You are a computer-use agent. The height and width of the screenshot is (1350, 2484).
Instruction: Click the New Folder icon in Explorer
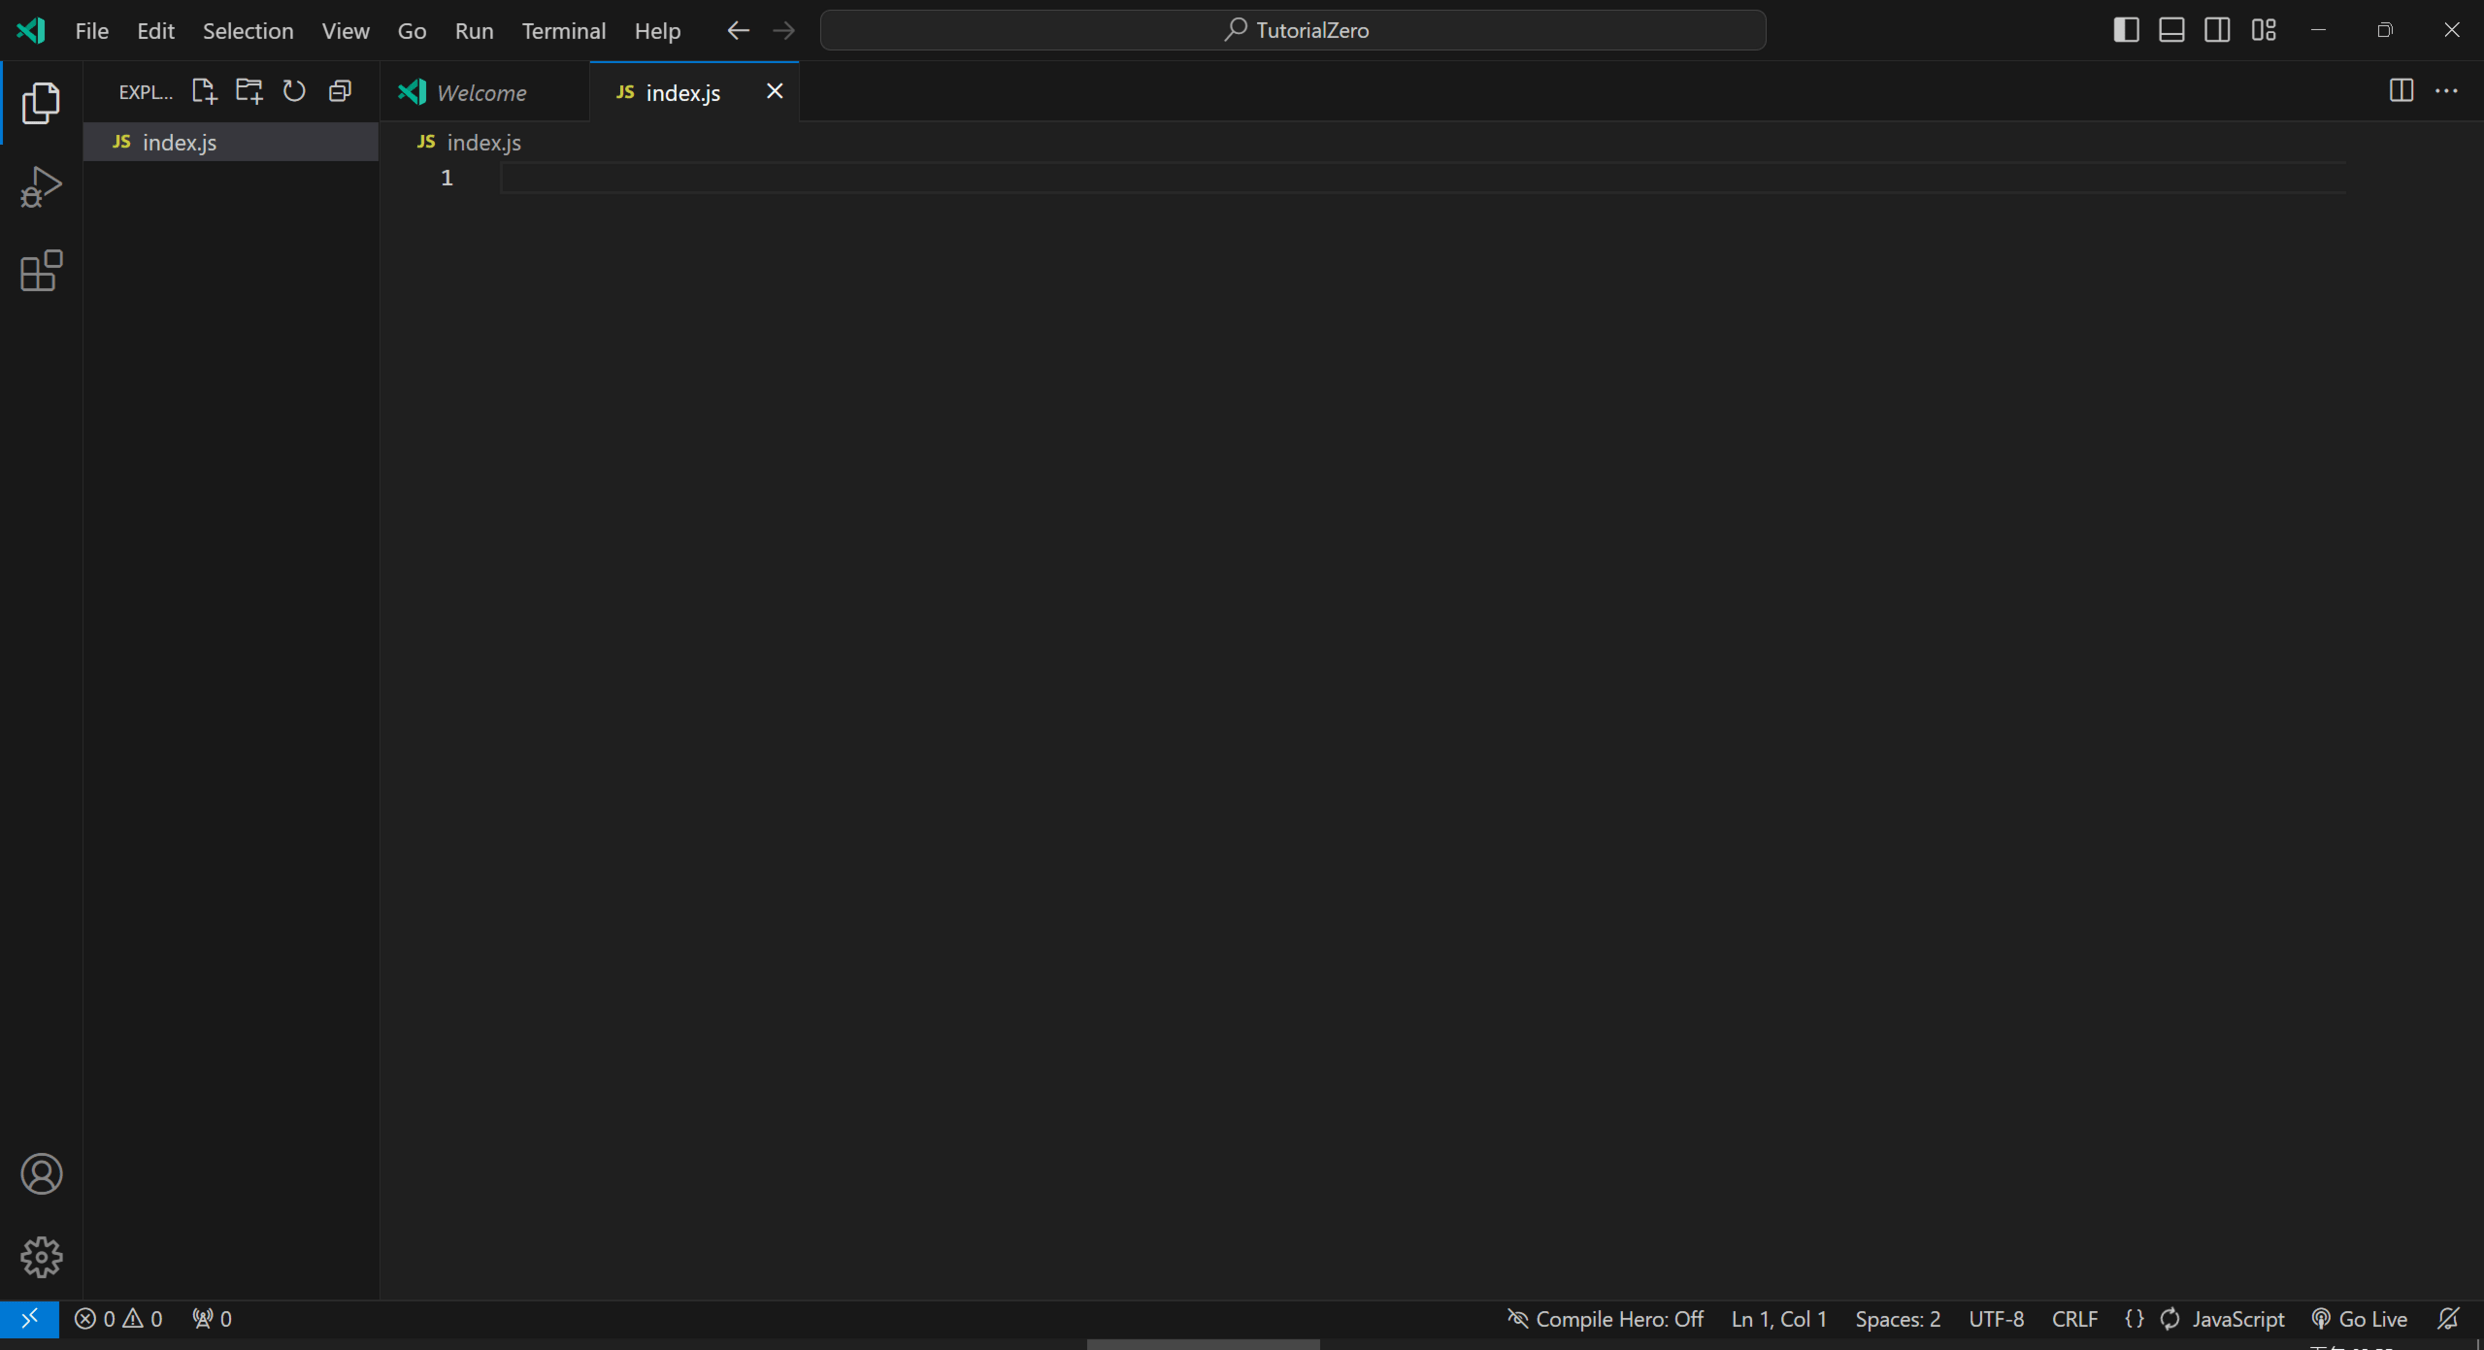tap(249, 91)
